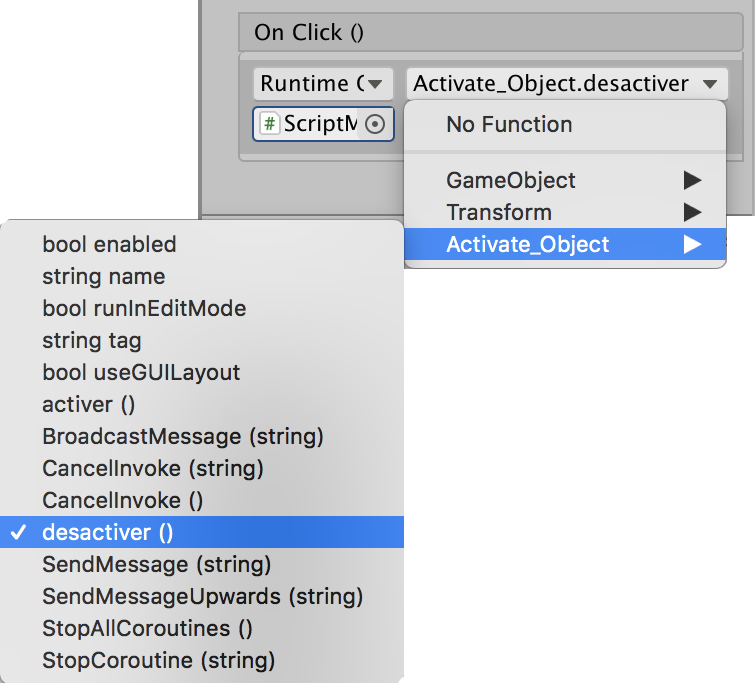Select bool runInEditMode option
Viewport: 755px width, 683px height.
pyautogui.click(x=144, y=308)
